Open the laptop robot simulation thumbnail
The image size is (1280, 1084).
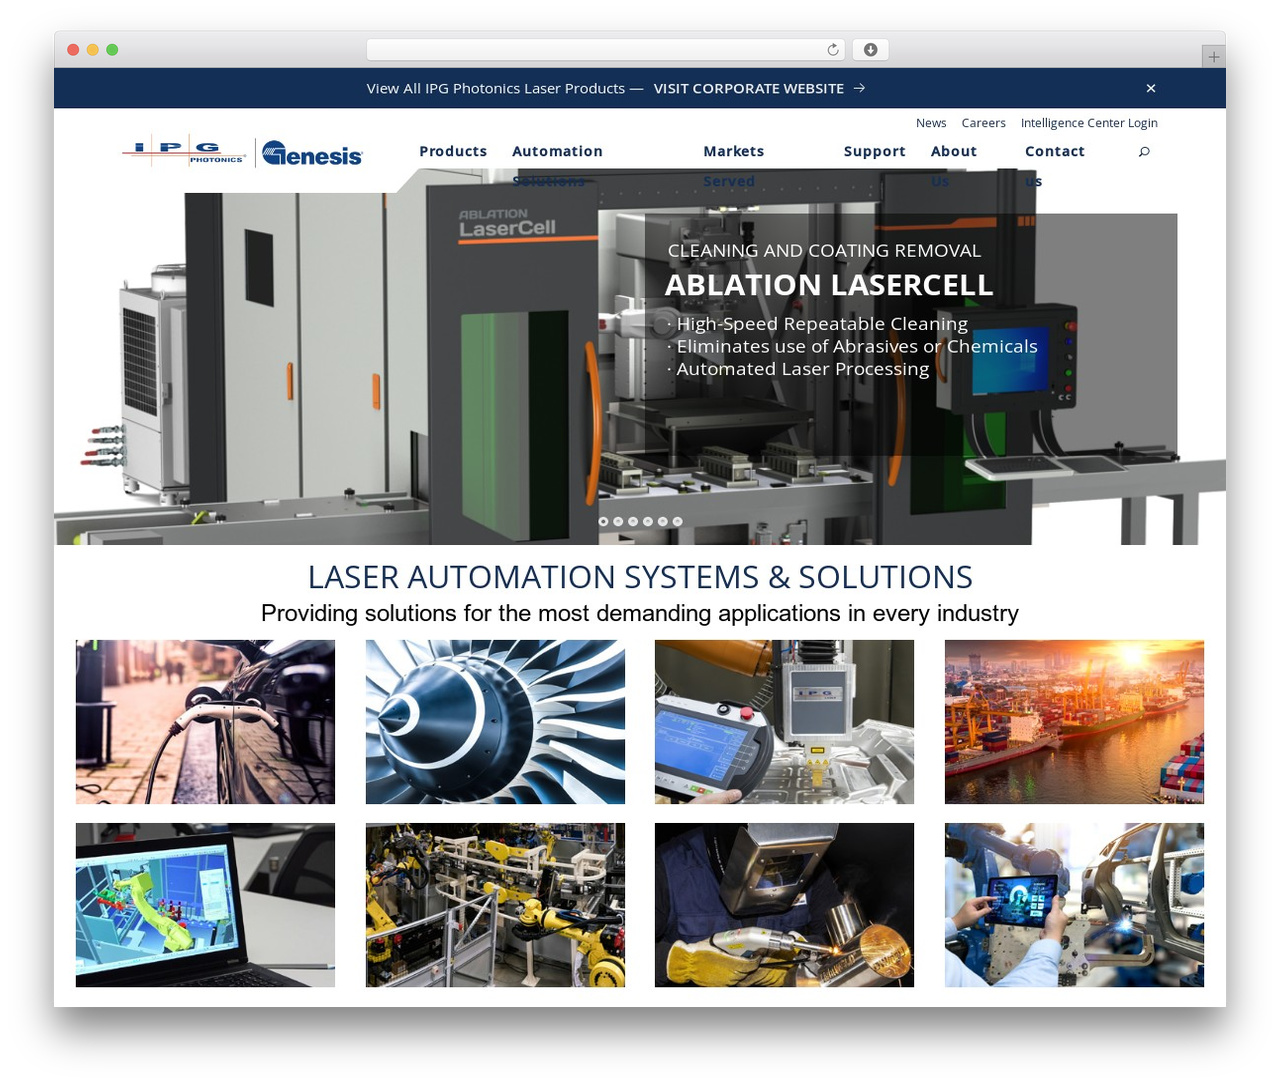tap(205, 905)
